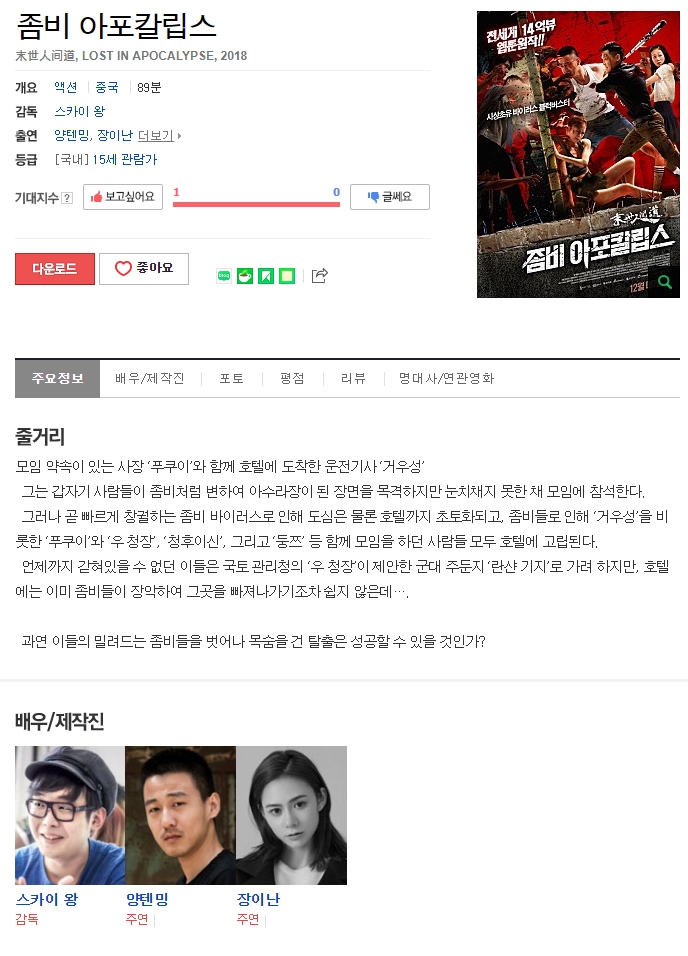Screen dimensions: 688x956
Task: Click the red expectation index bar
Action: 256,204
